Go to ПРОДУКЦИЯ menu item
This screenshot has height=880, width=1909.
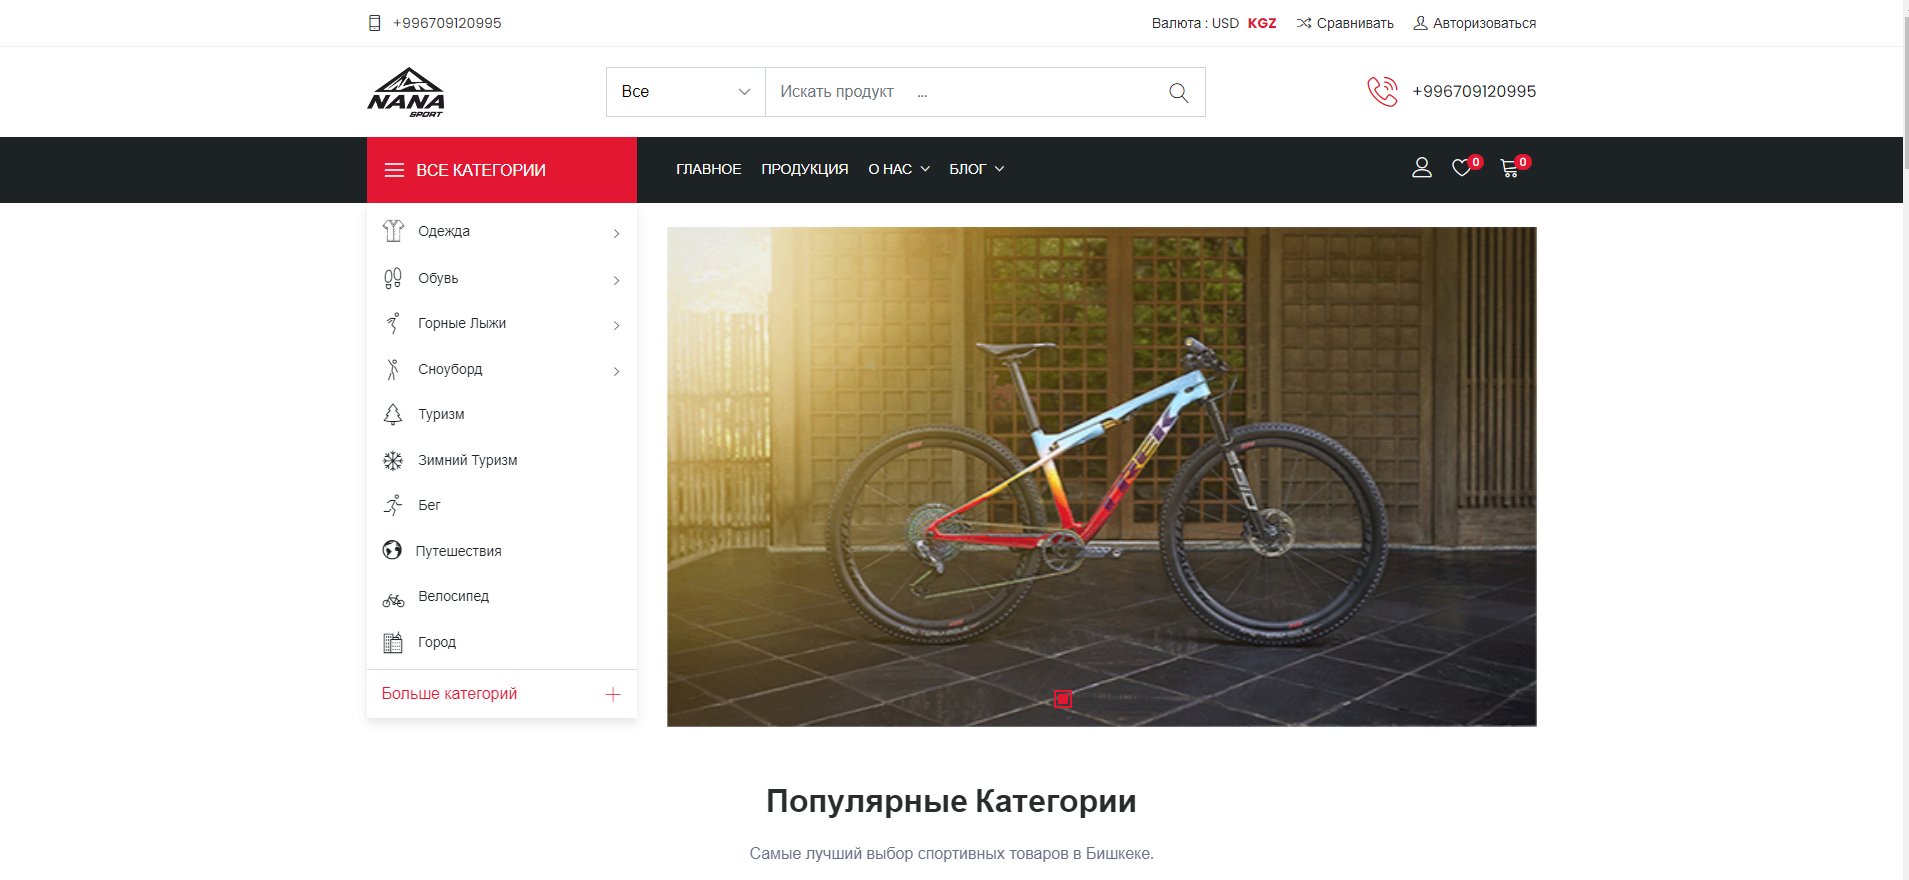coord(805,169)
